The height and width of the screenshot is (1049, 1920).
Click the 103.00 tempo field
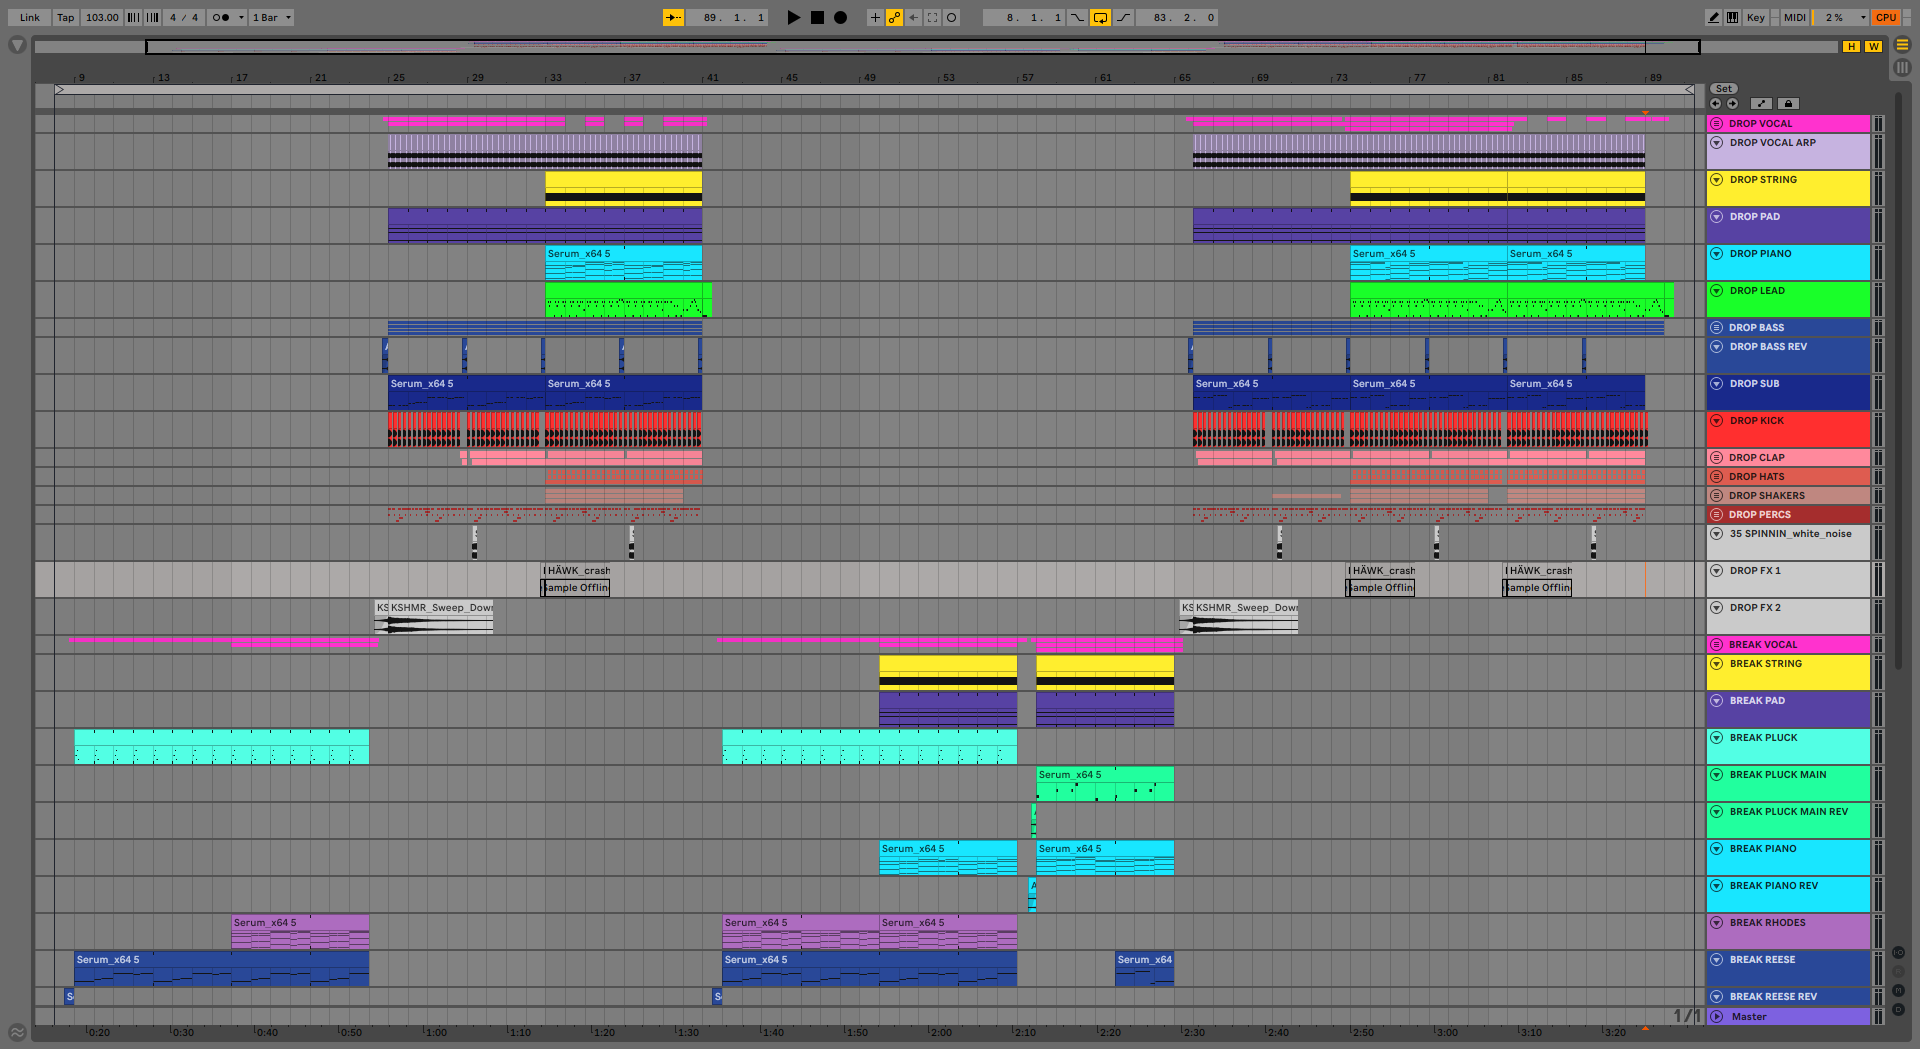(101, 17)
